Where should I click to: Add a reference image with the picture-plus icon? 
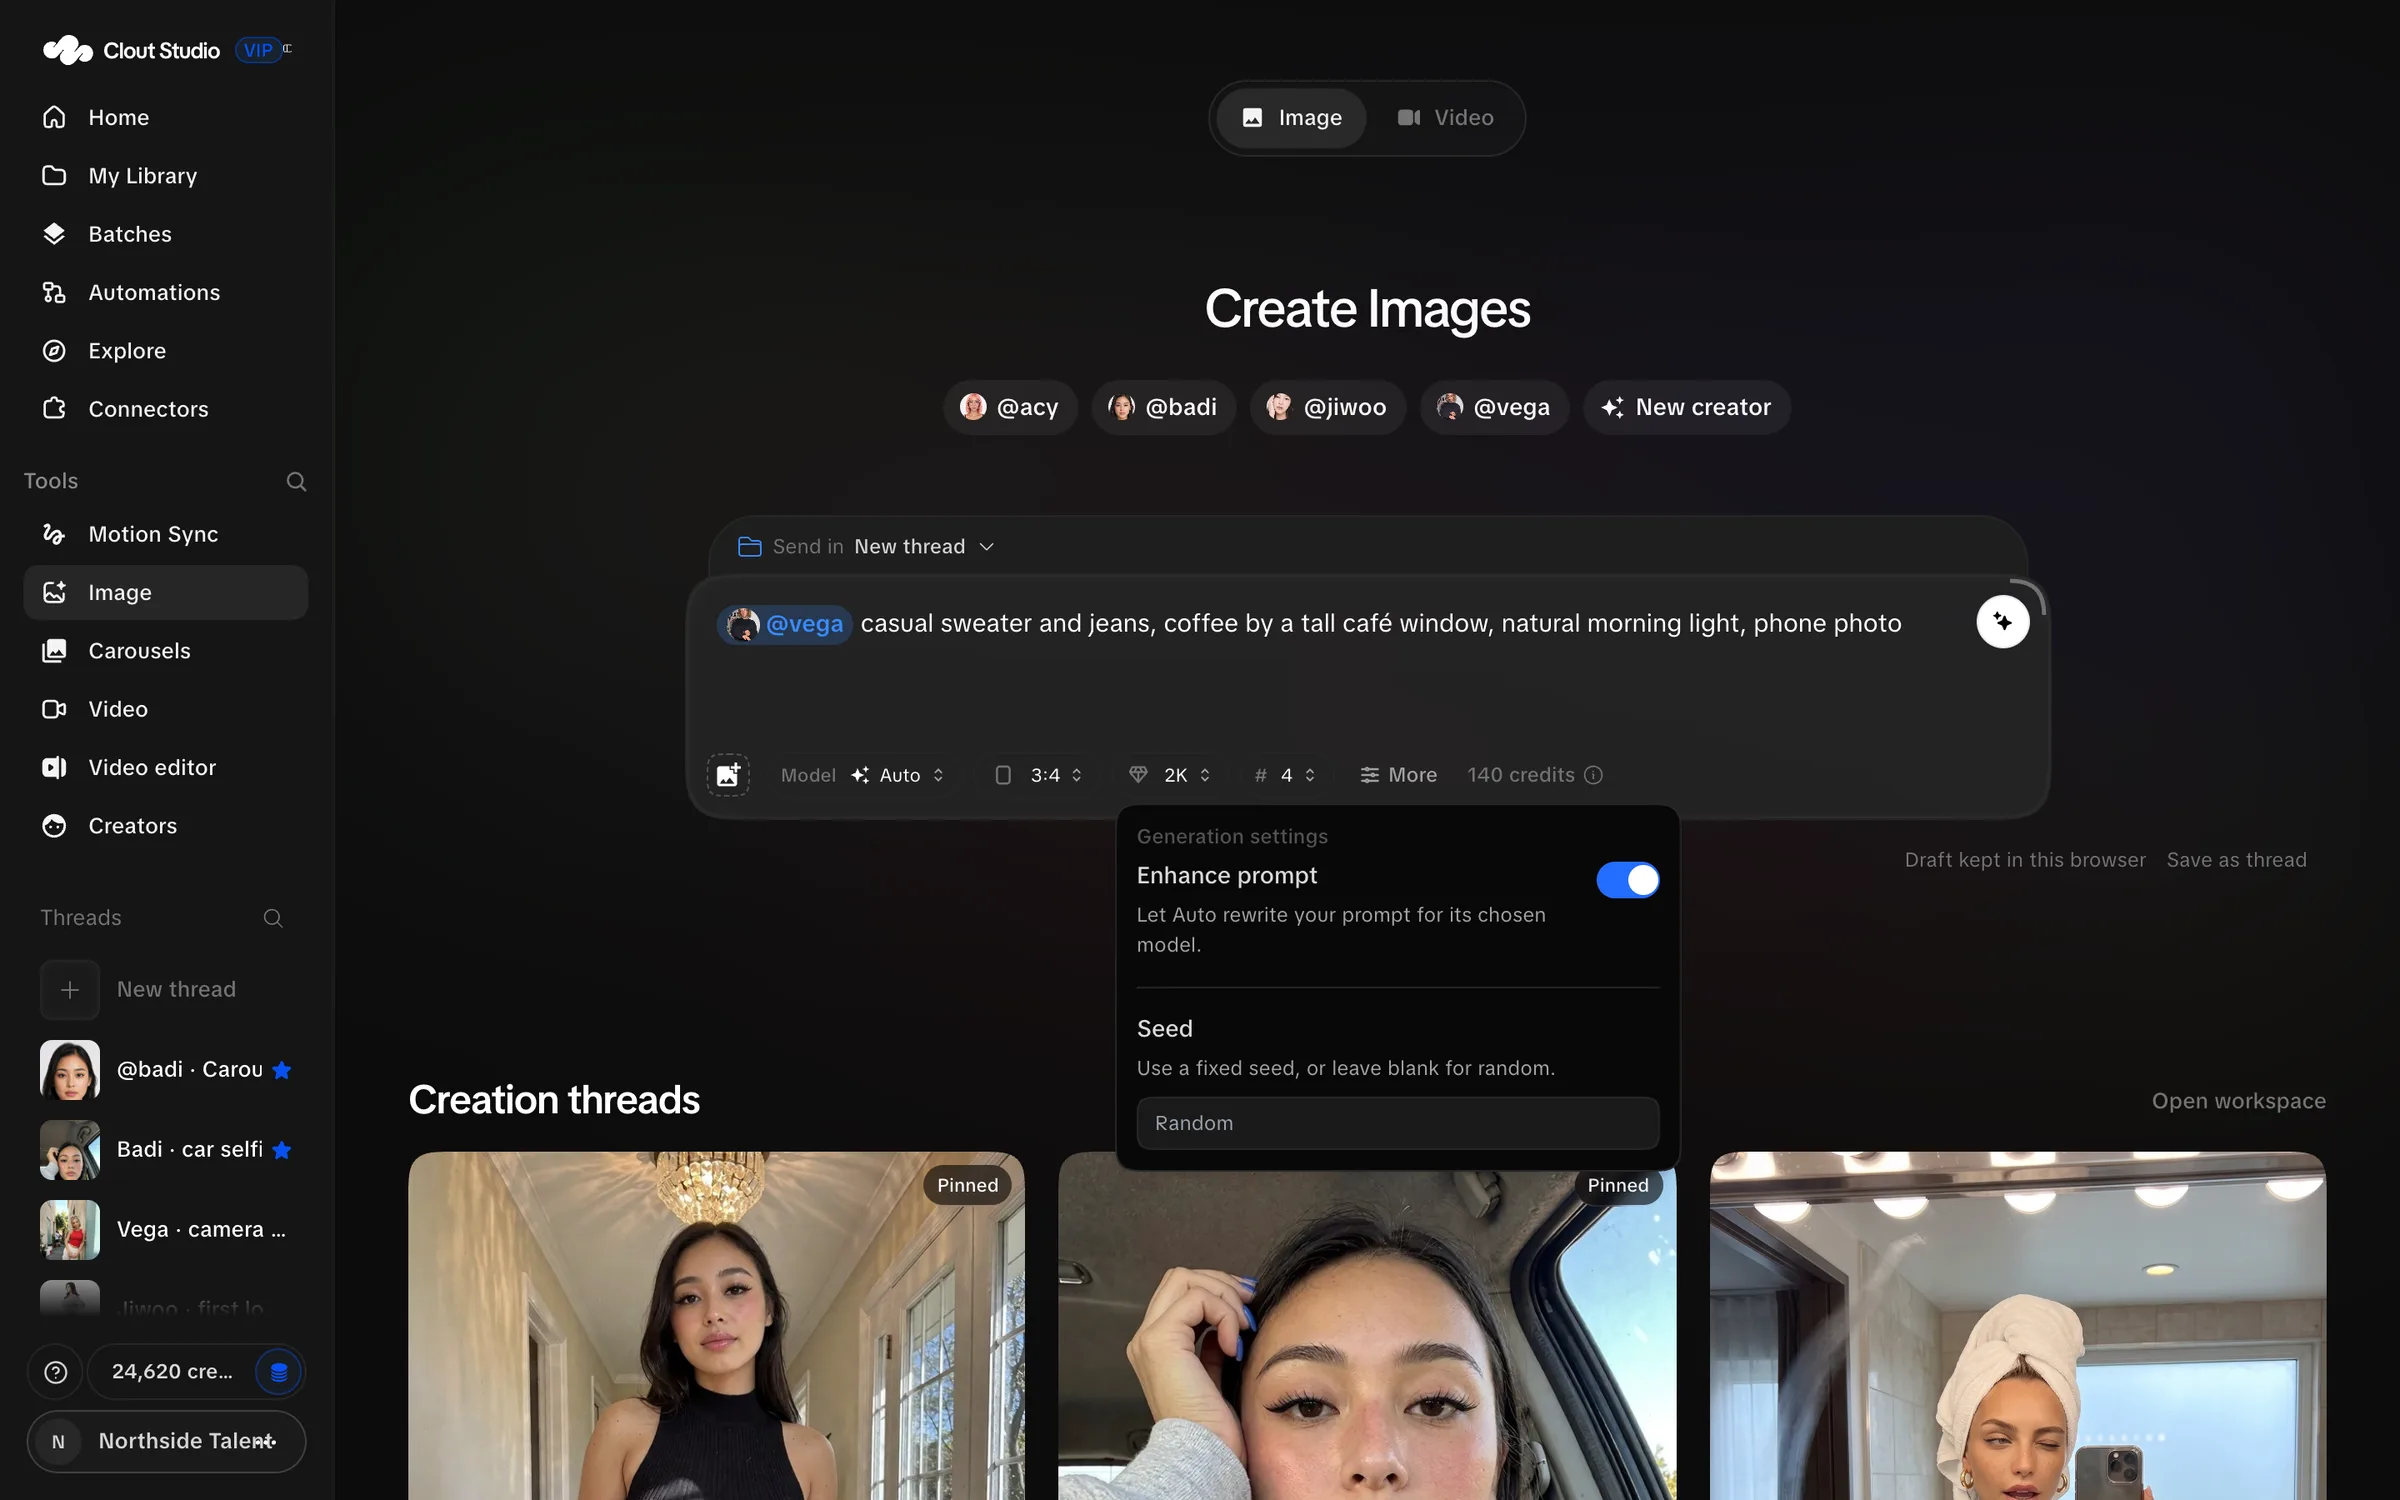(x=728, y=775)
